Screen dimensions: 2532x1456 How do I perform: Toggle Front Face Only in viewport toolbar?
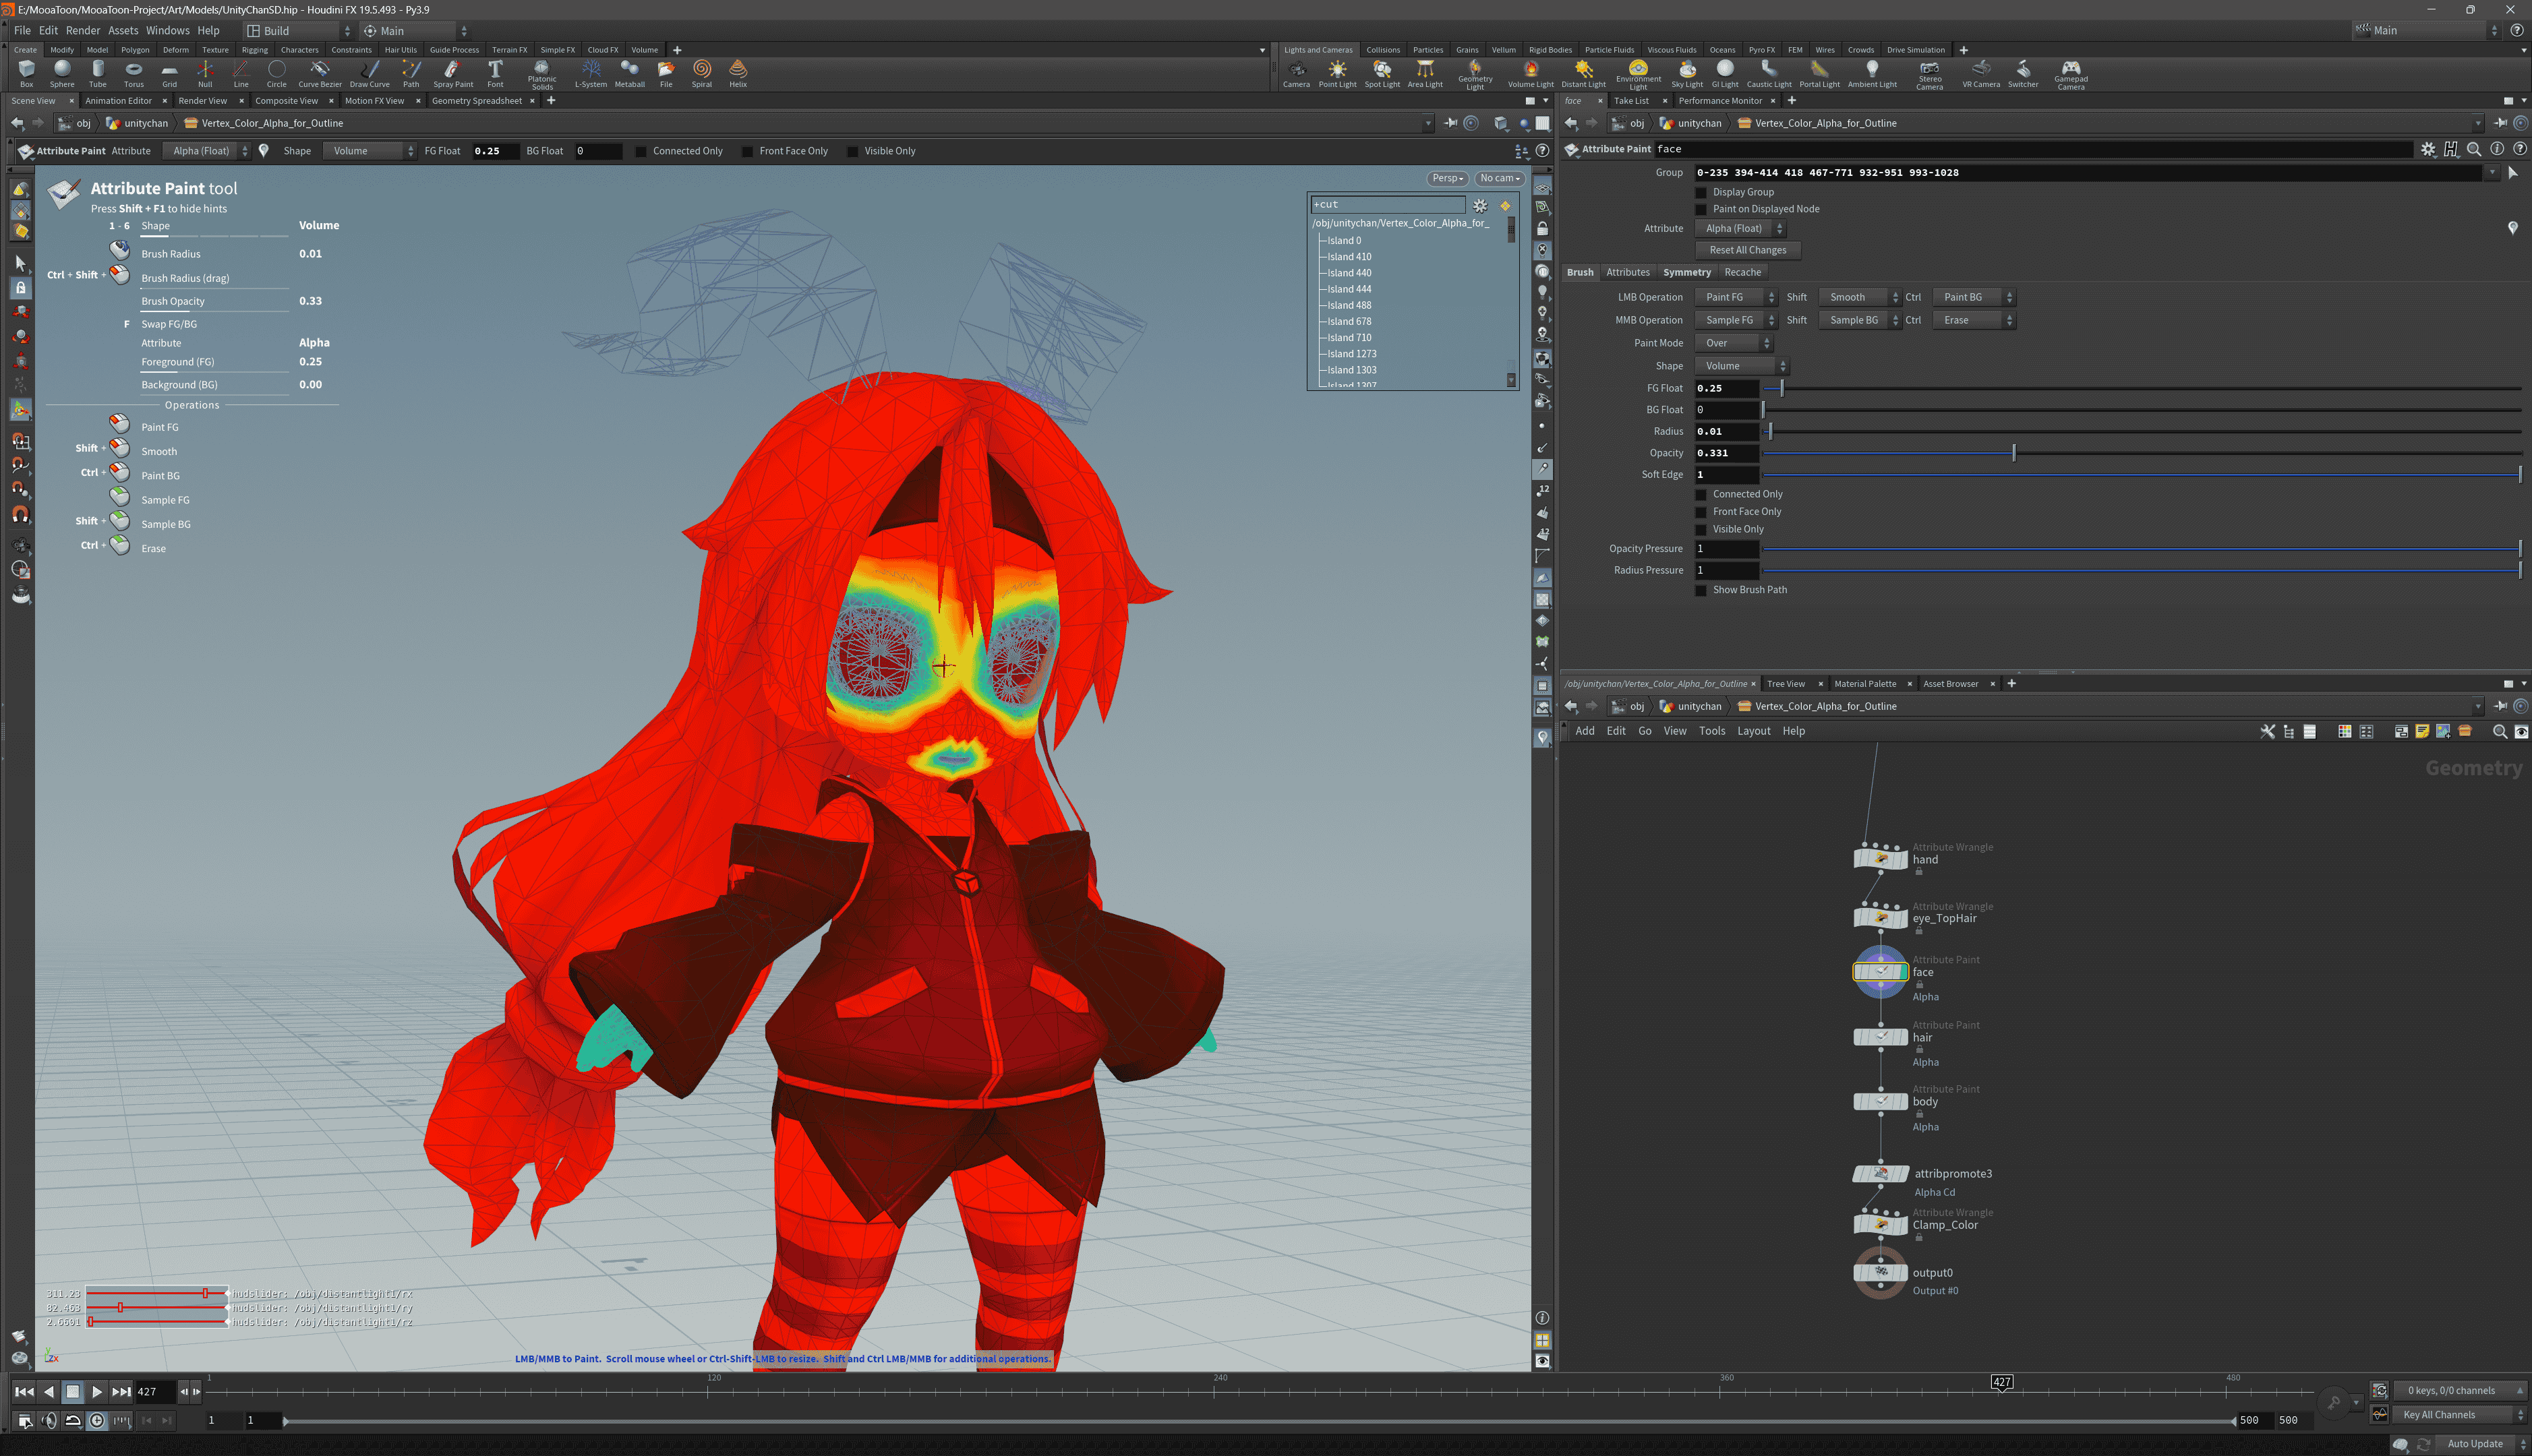click(x=747, y=151)
